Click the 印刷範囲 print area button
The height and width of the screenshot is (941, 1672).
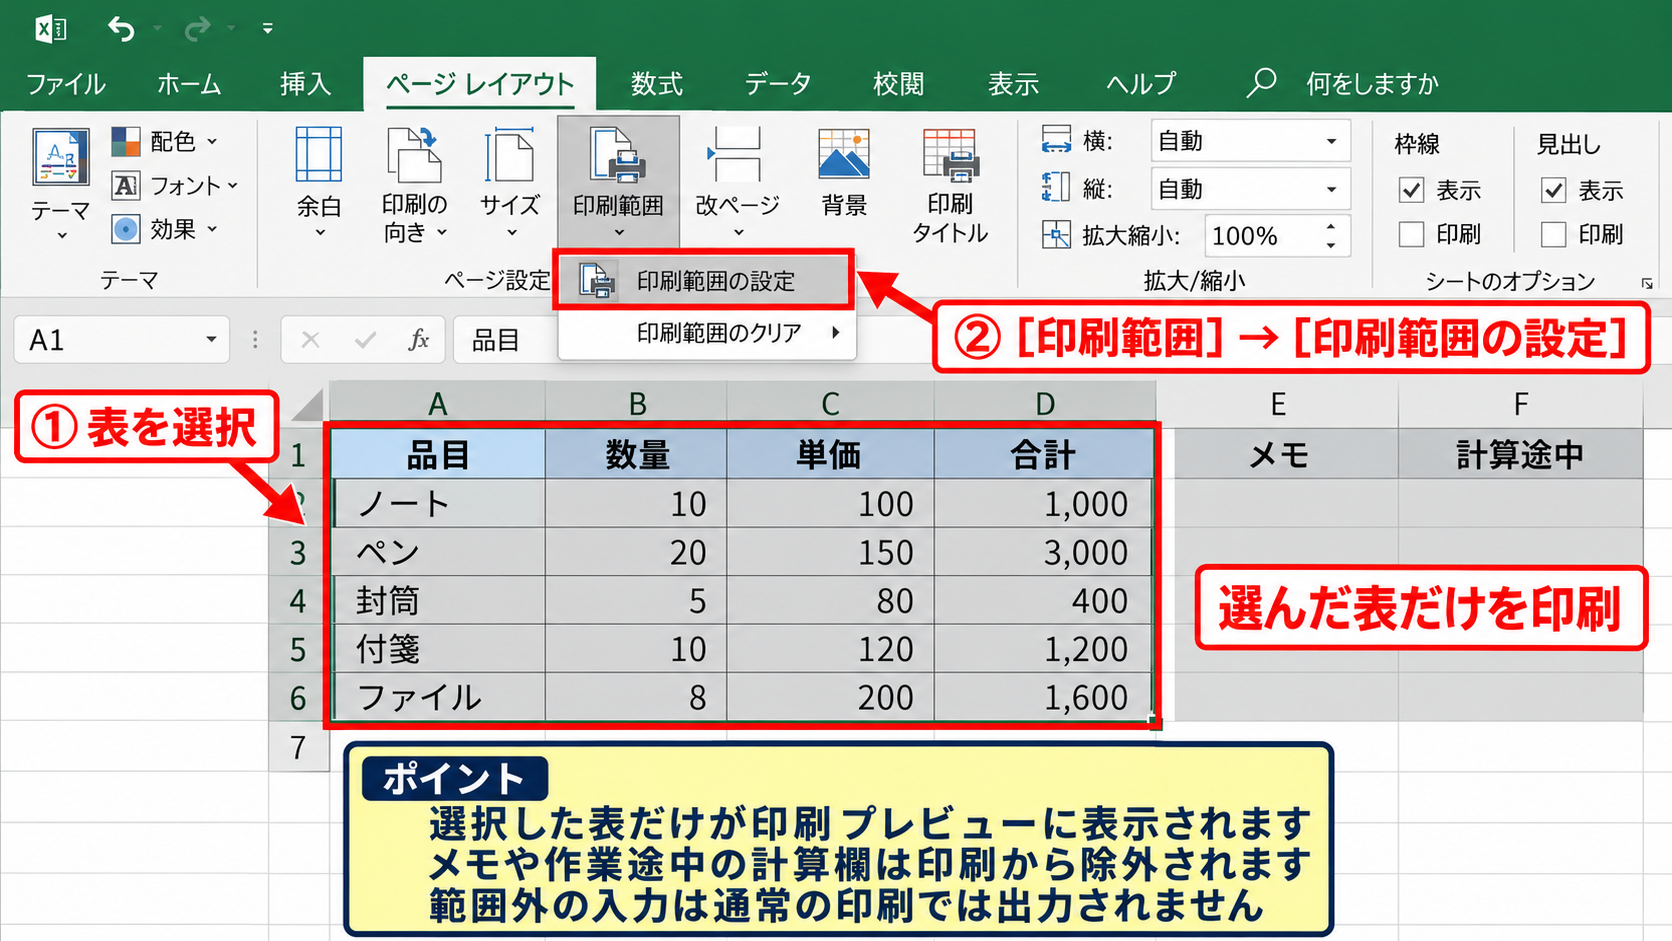click(x=618, y=180)
